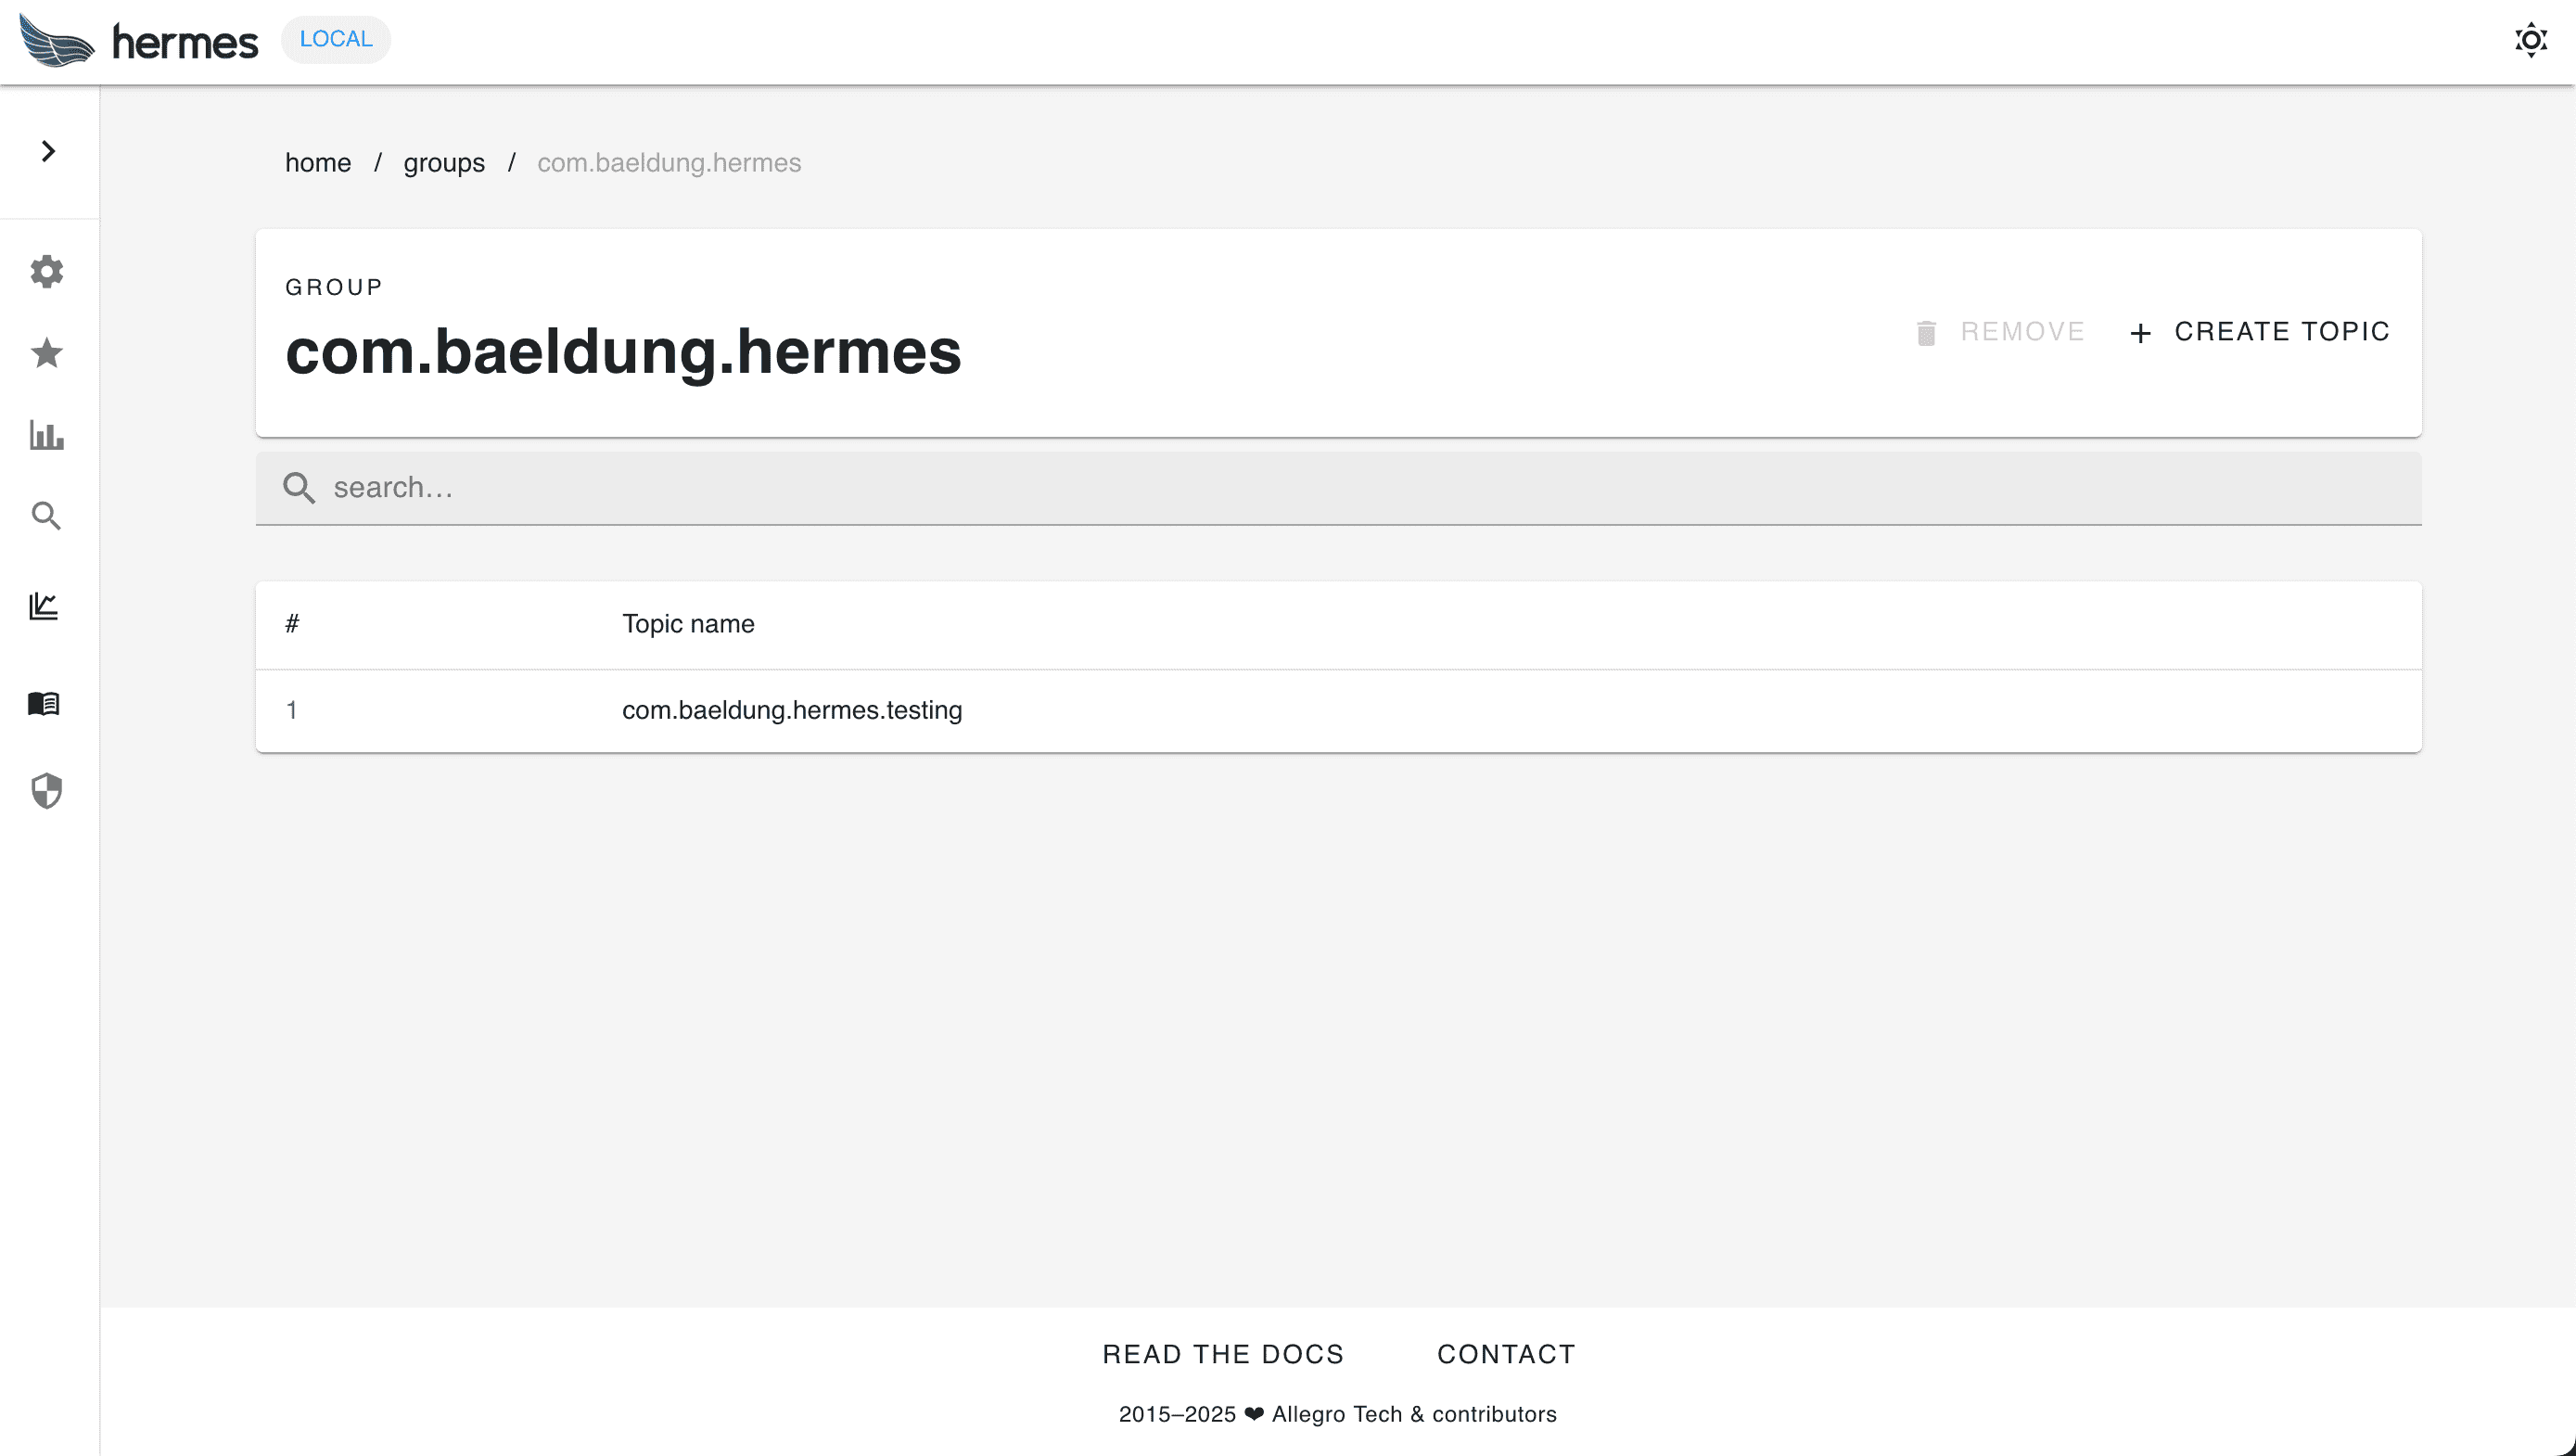The height and width of the screenshot is (1456, 2576).
Task: Expand the sidebar with chevron arrow
Action: click(x=48, y=151)
